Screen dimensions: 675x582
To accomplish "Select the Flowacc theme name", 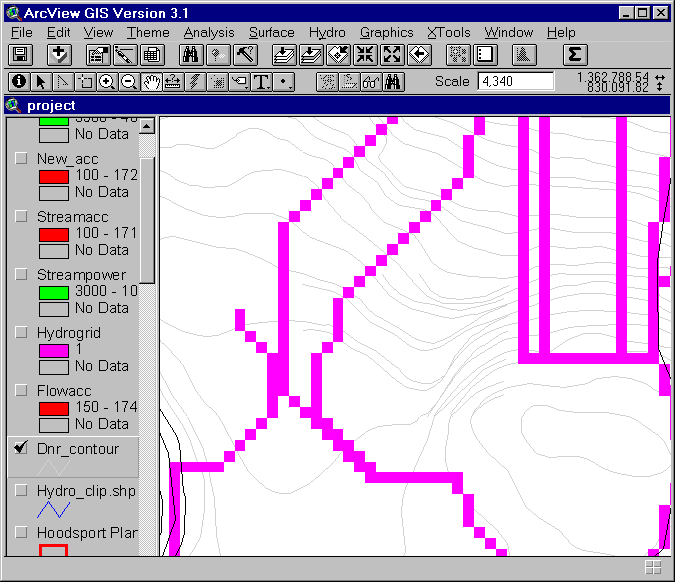I will pyautogui.click(x=64, y=391).
